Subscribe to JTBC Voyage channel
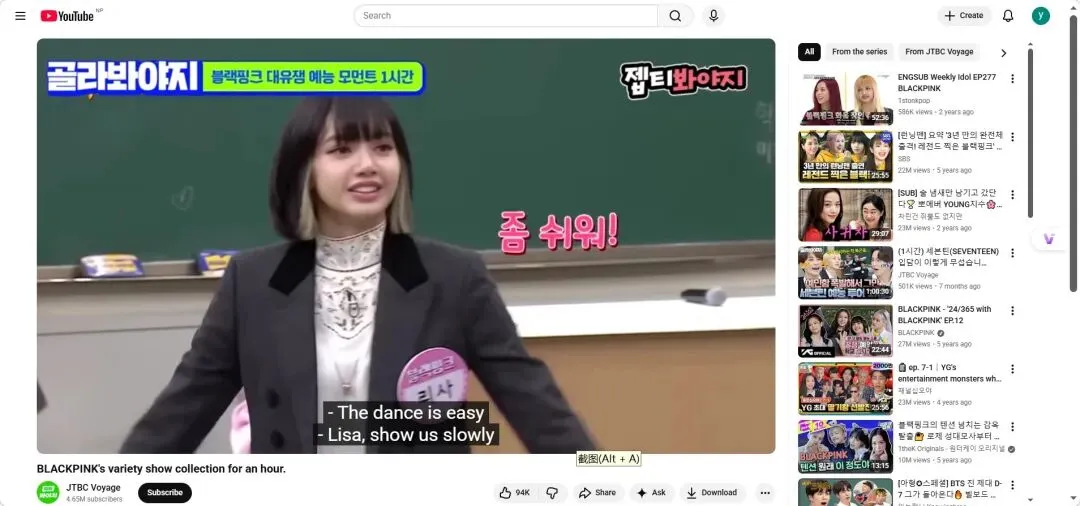Viewport: 1080px width, 506px height. coord(165,493)
